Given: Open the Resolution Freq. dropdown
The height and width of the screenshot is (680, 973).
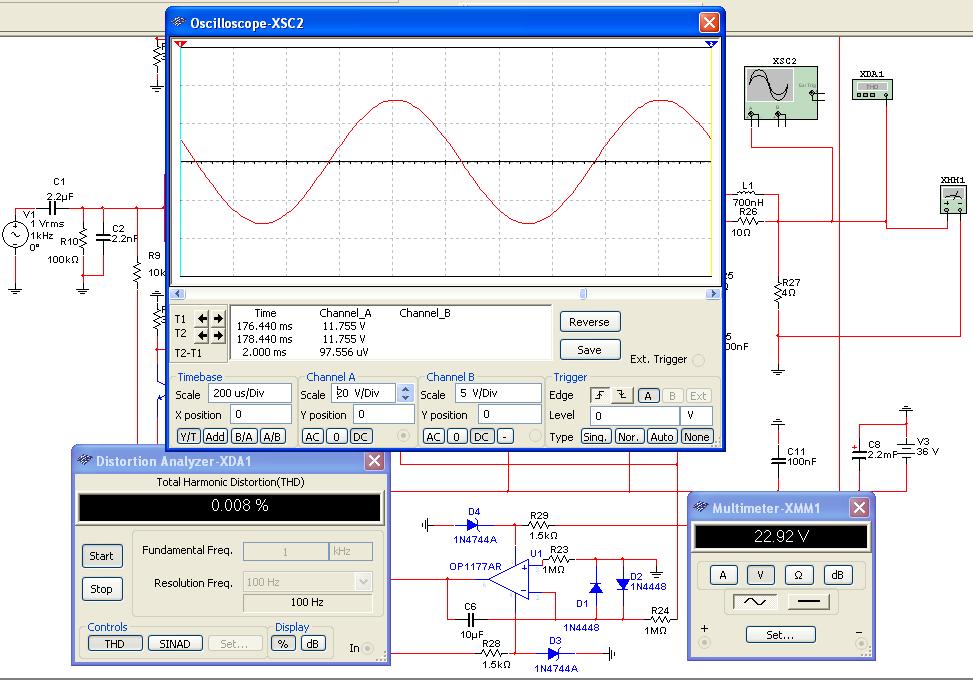Looking at the screenshot, I should 363,581.
